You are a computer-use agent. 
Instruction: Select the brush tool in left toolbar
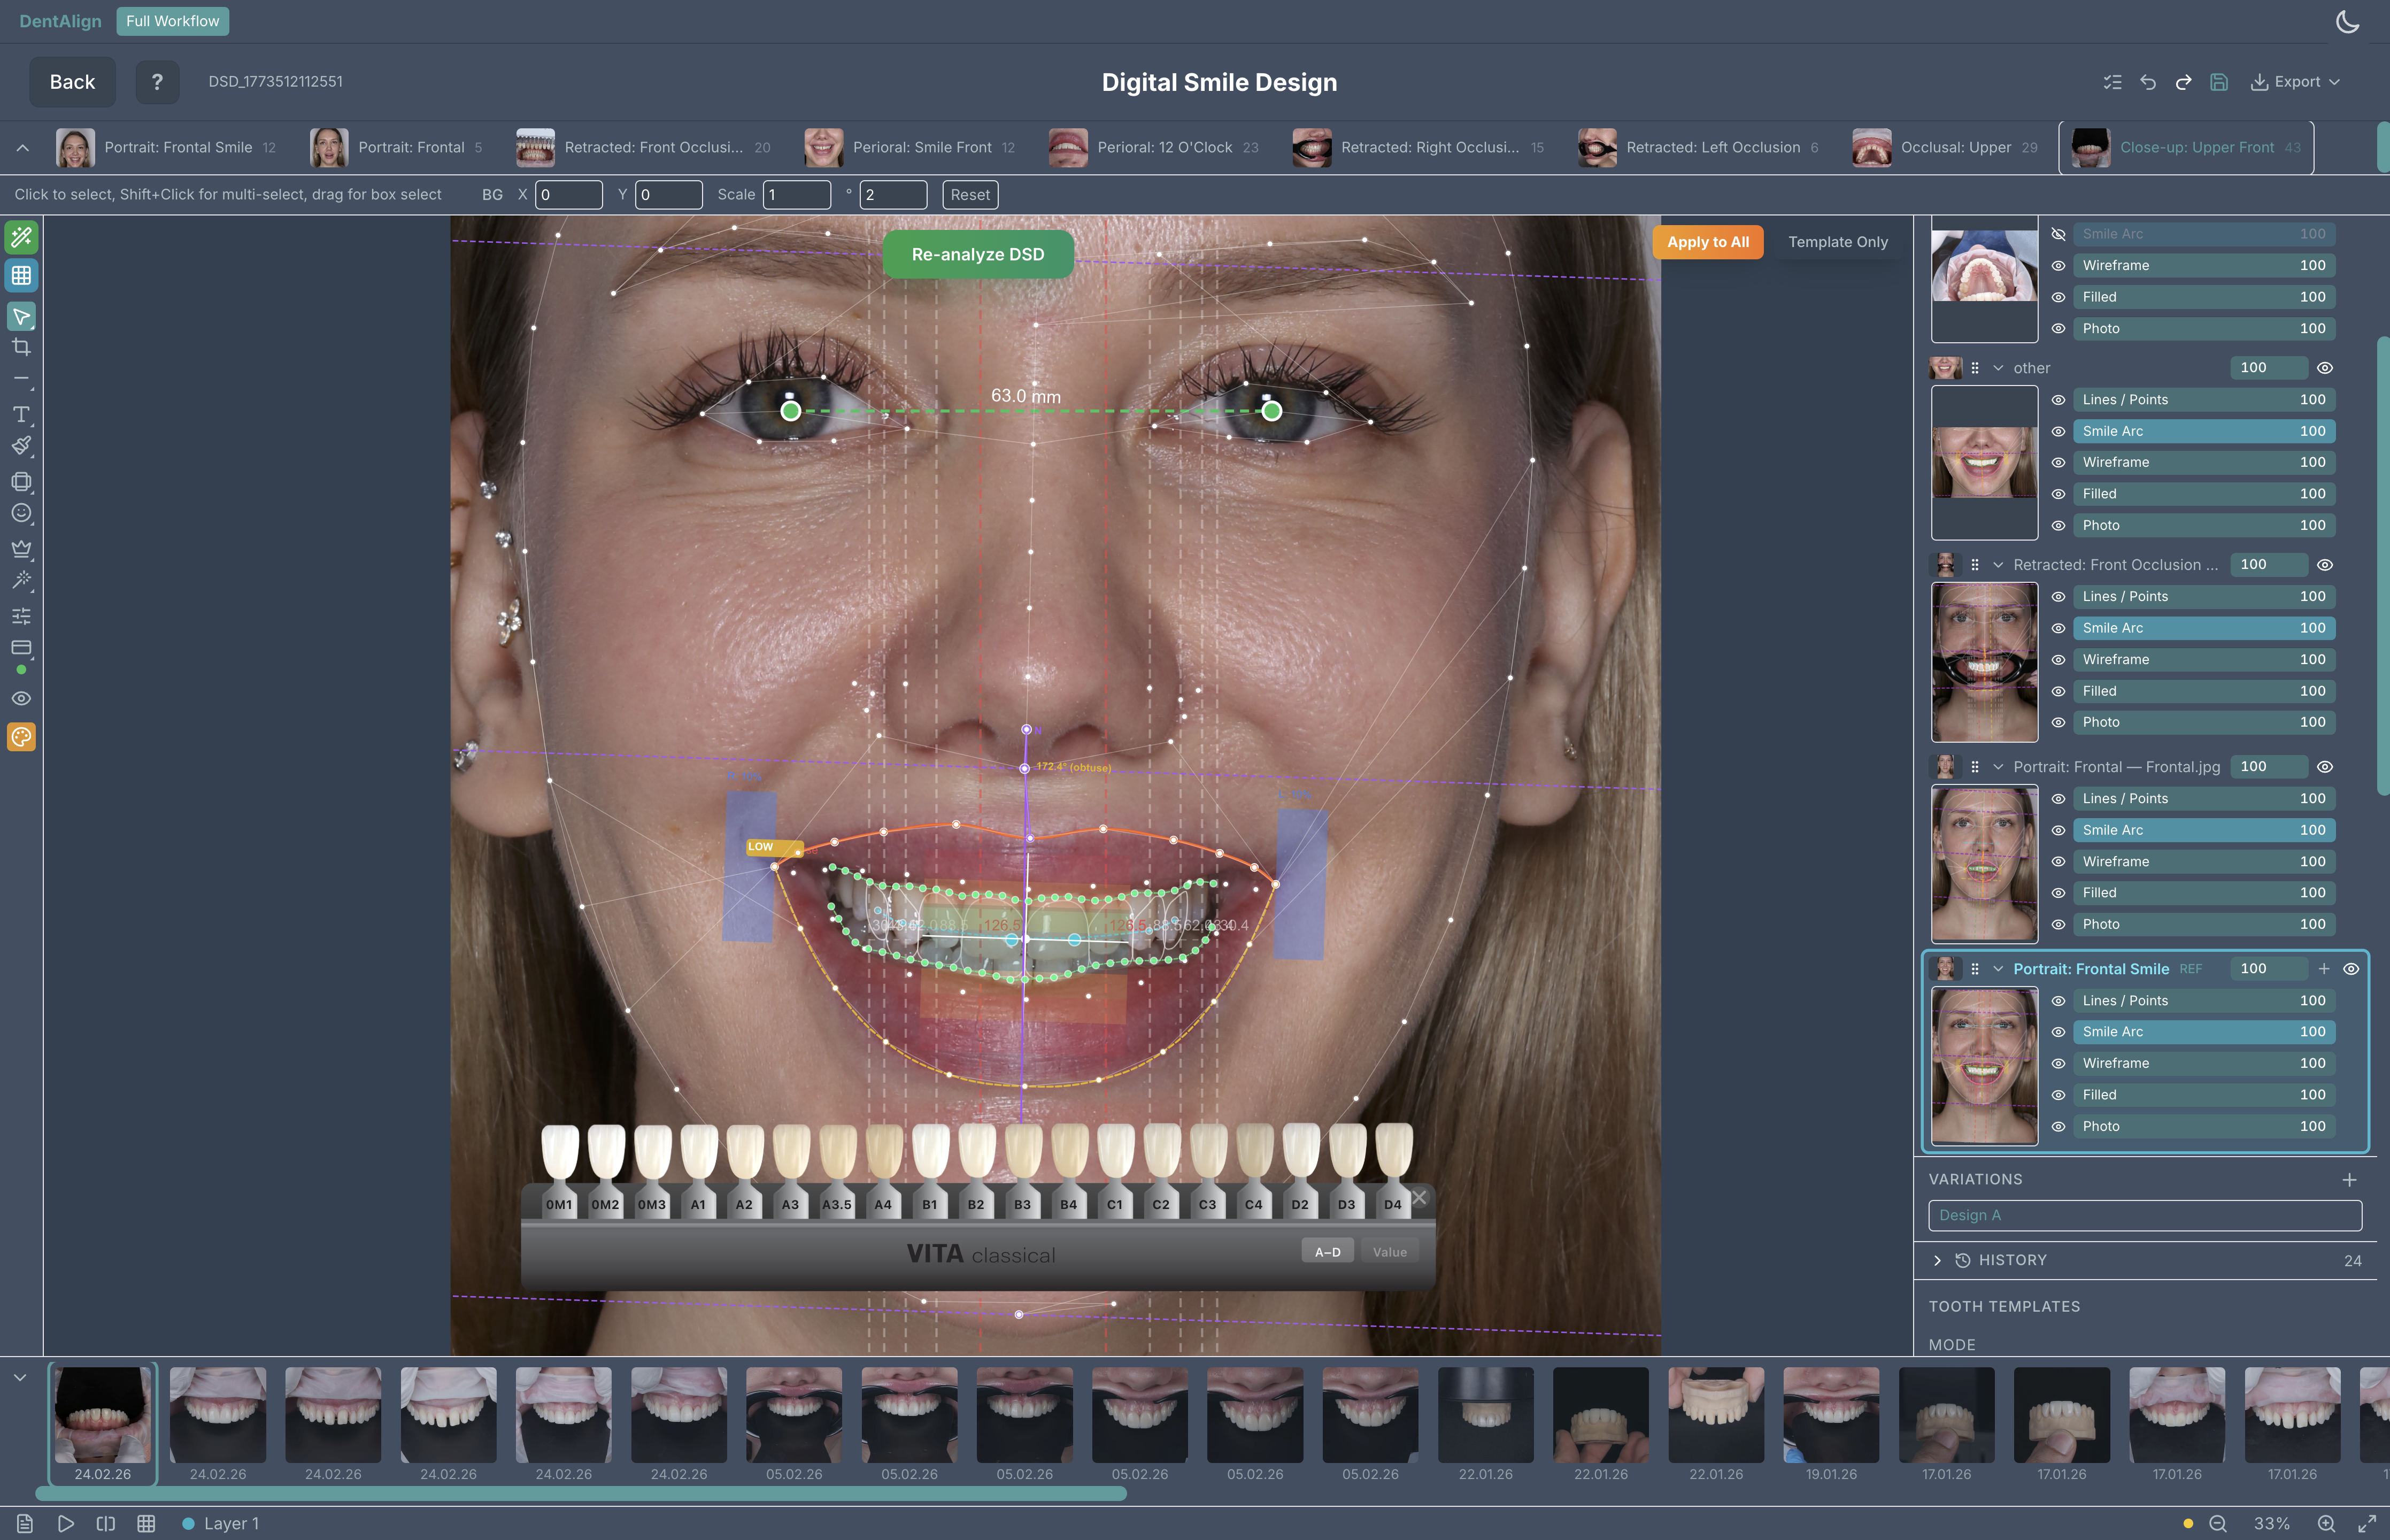click(x=21, y=446)
